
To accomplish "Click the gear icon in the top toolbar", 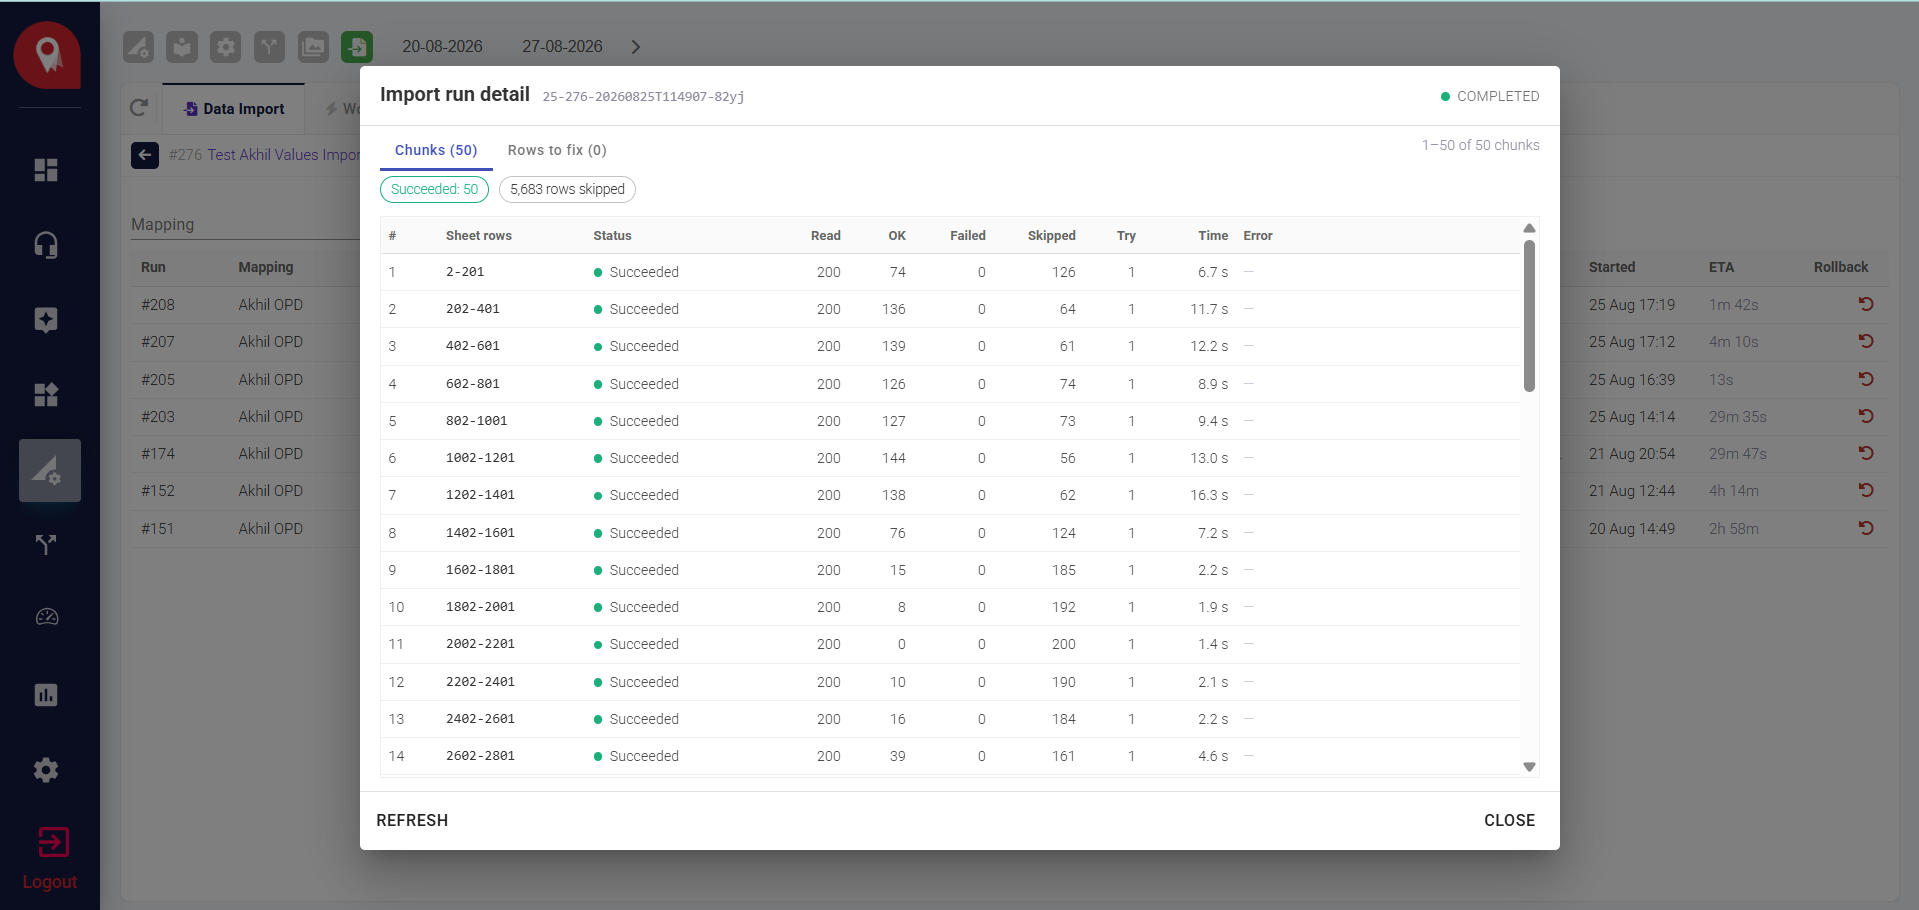I will 226,47.
